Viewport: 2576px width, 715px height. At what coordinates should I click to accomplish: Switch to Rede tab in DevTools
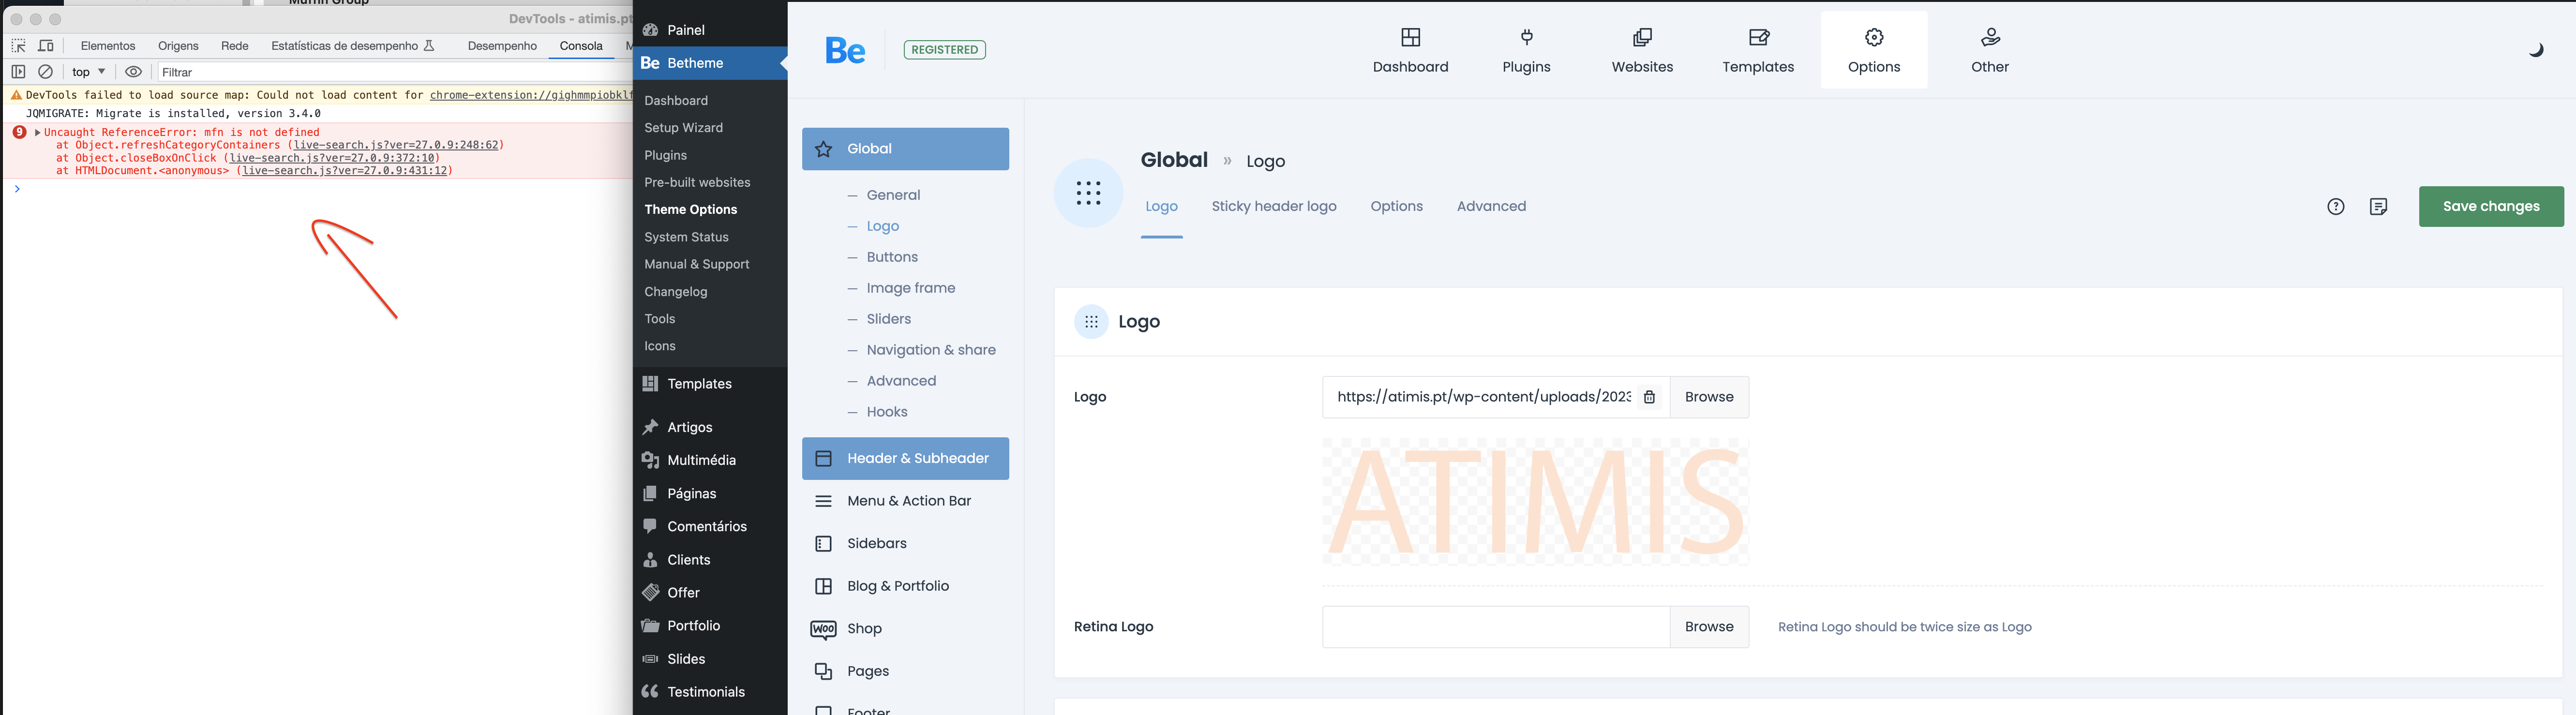(x=235, y=46)
